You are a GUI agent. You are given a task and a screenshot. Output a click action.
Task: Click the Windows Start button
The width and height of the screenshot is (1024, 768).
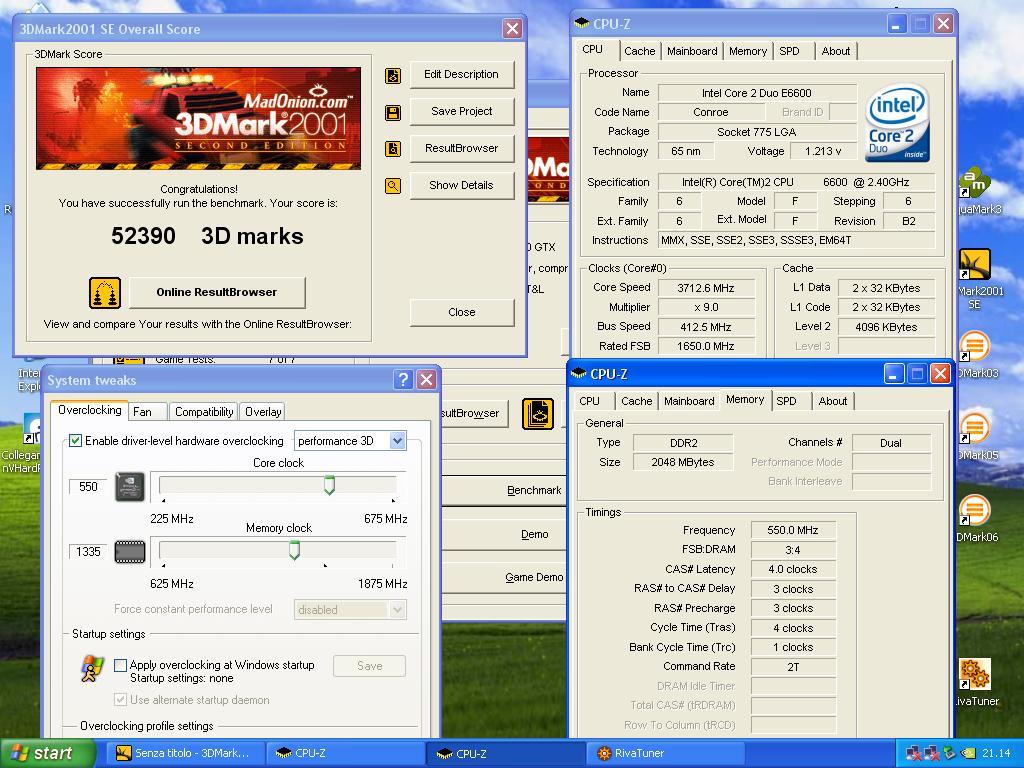pyautogui.click(x=48, y=754)
